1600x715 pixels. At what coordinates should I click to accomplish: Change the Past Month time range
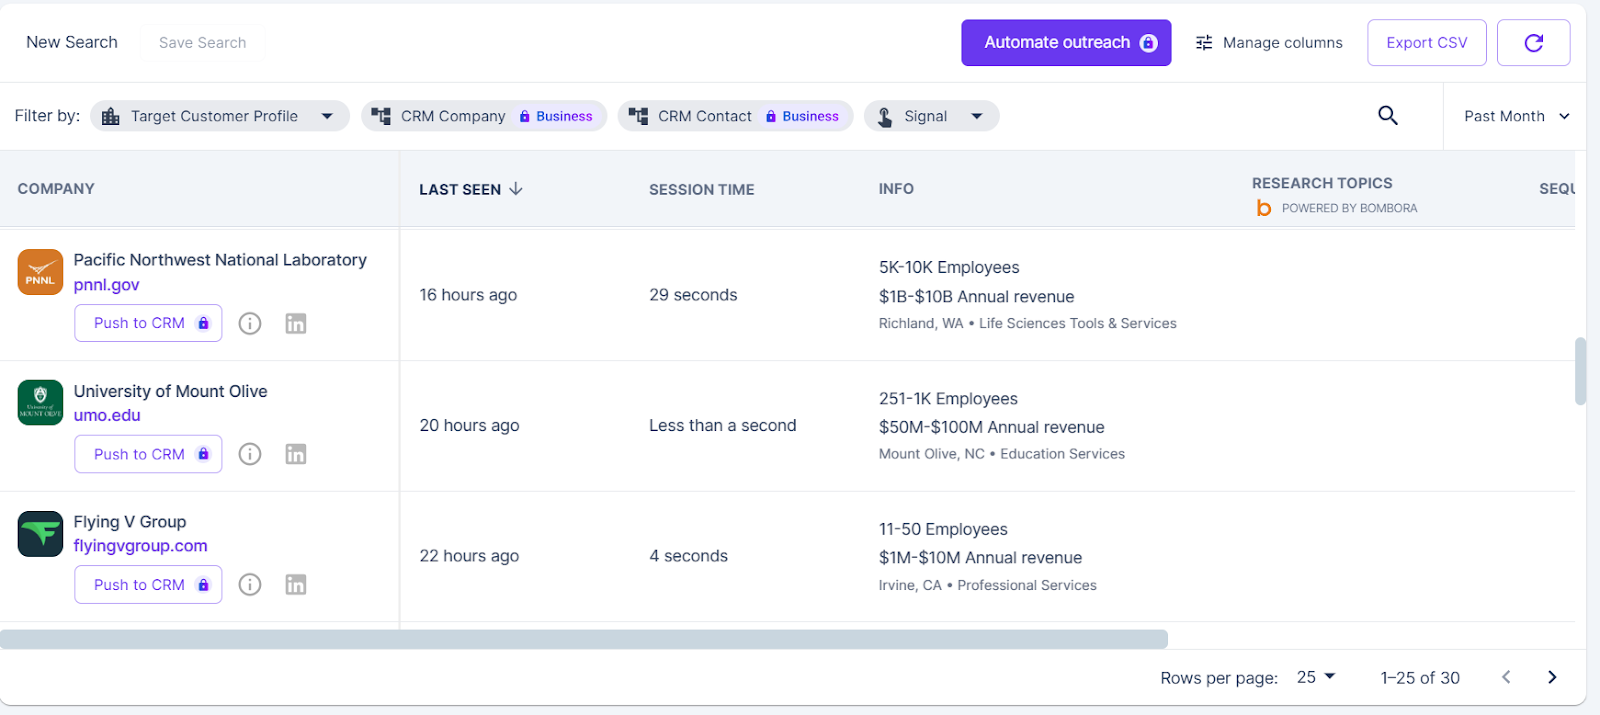coord(1515,116)
